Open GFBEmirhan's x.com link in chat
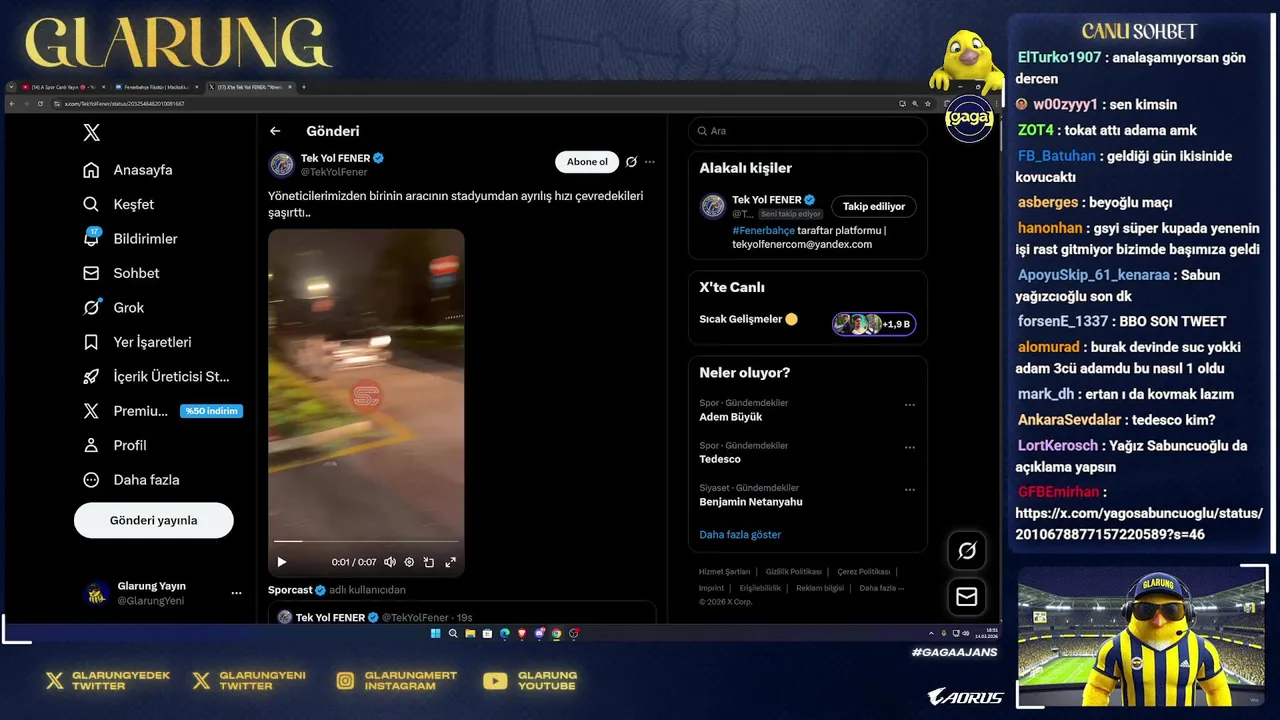Image resolution: width=1280 pixels, height=720 pixels. coord(1139,524)
